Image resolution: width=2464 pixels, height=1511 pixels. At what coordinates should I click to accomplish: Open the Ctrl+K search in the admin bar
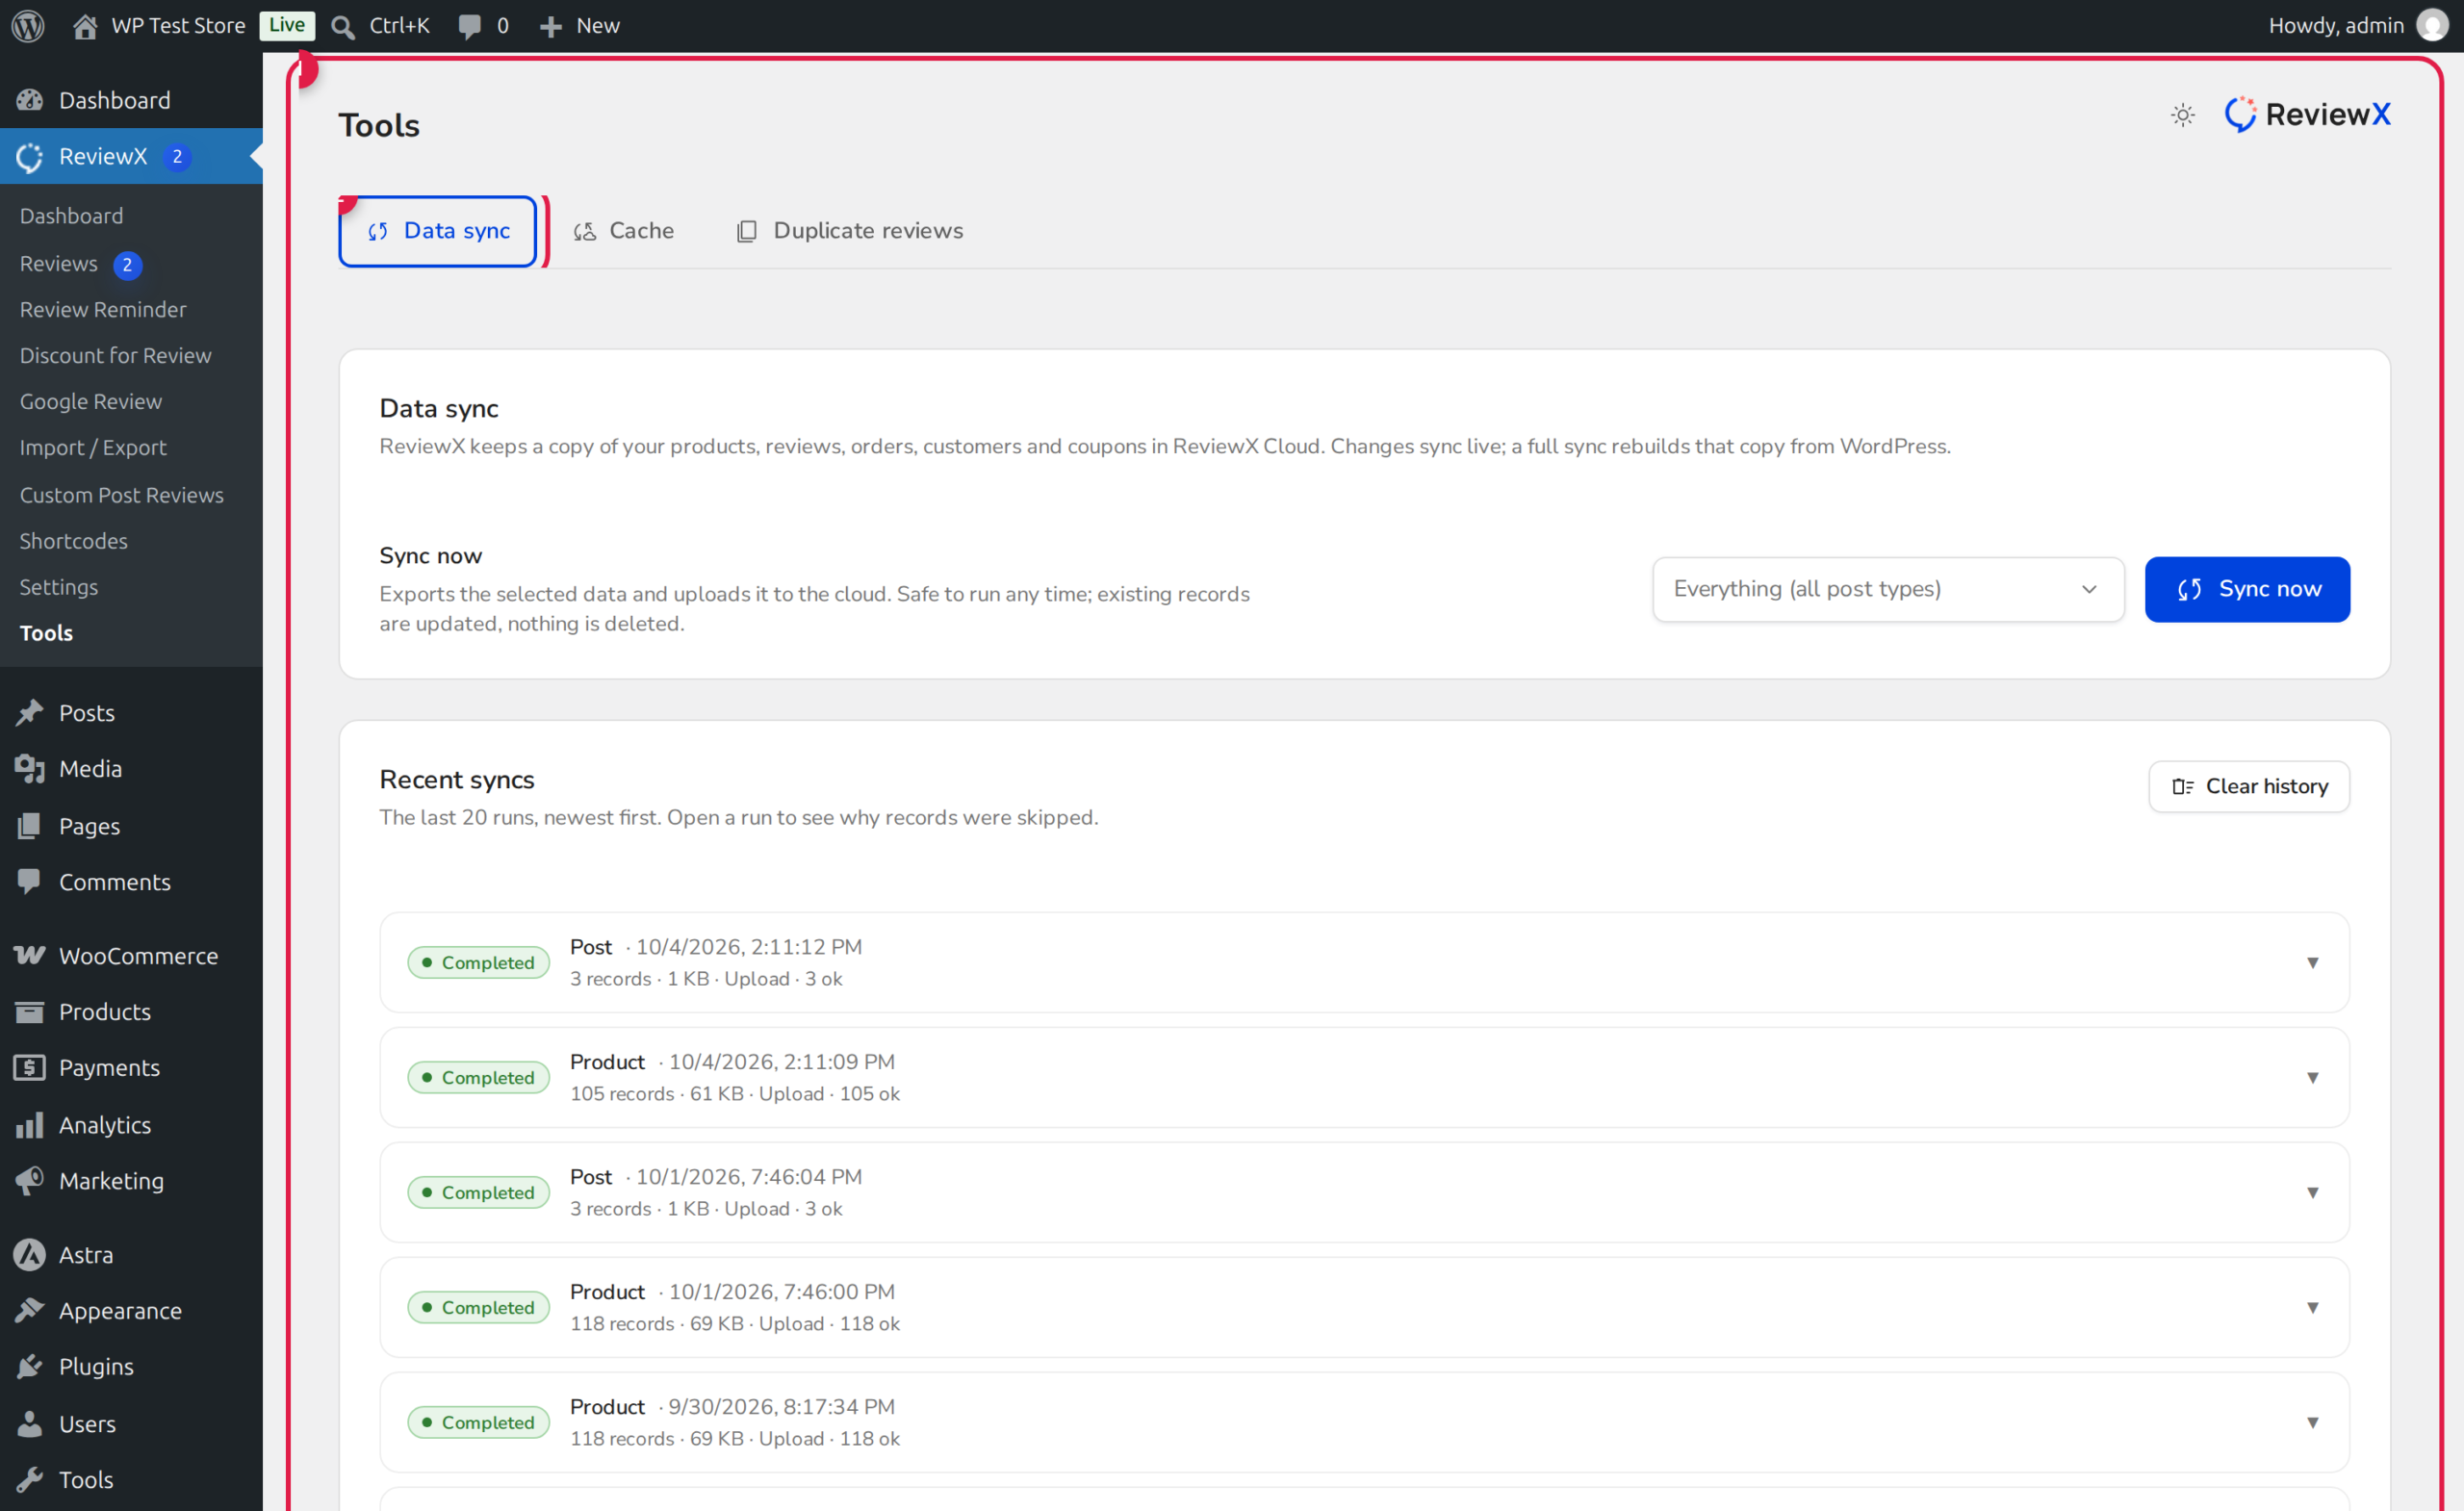coord(380,26)
